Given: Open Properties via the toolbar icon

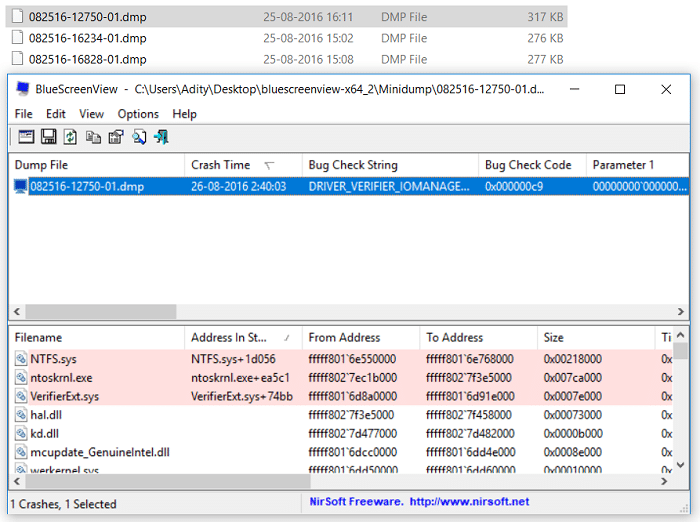Looking at the screenshot, I should point(116,137).
